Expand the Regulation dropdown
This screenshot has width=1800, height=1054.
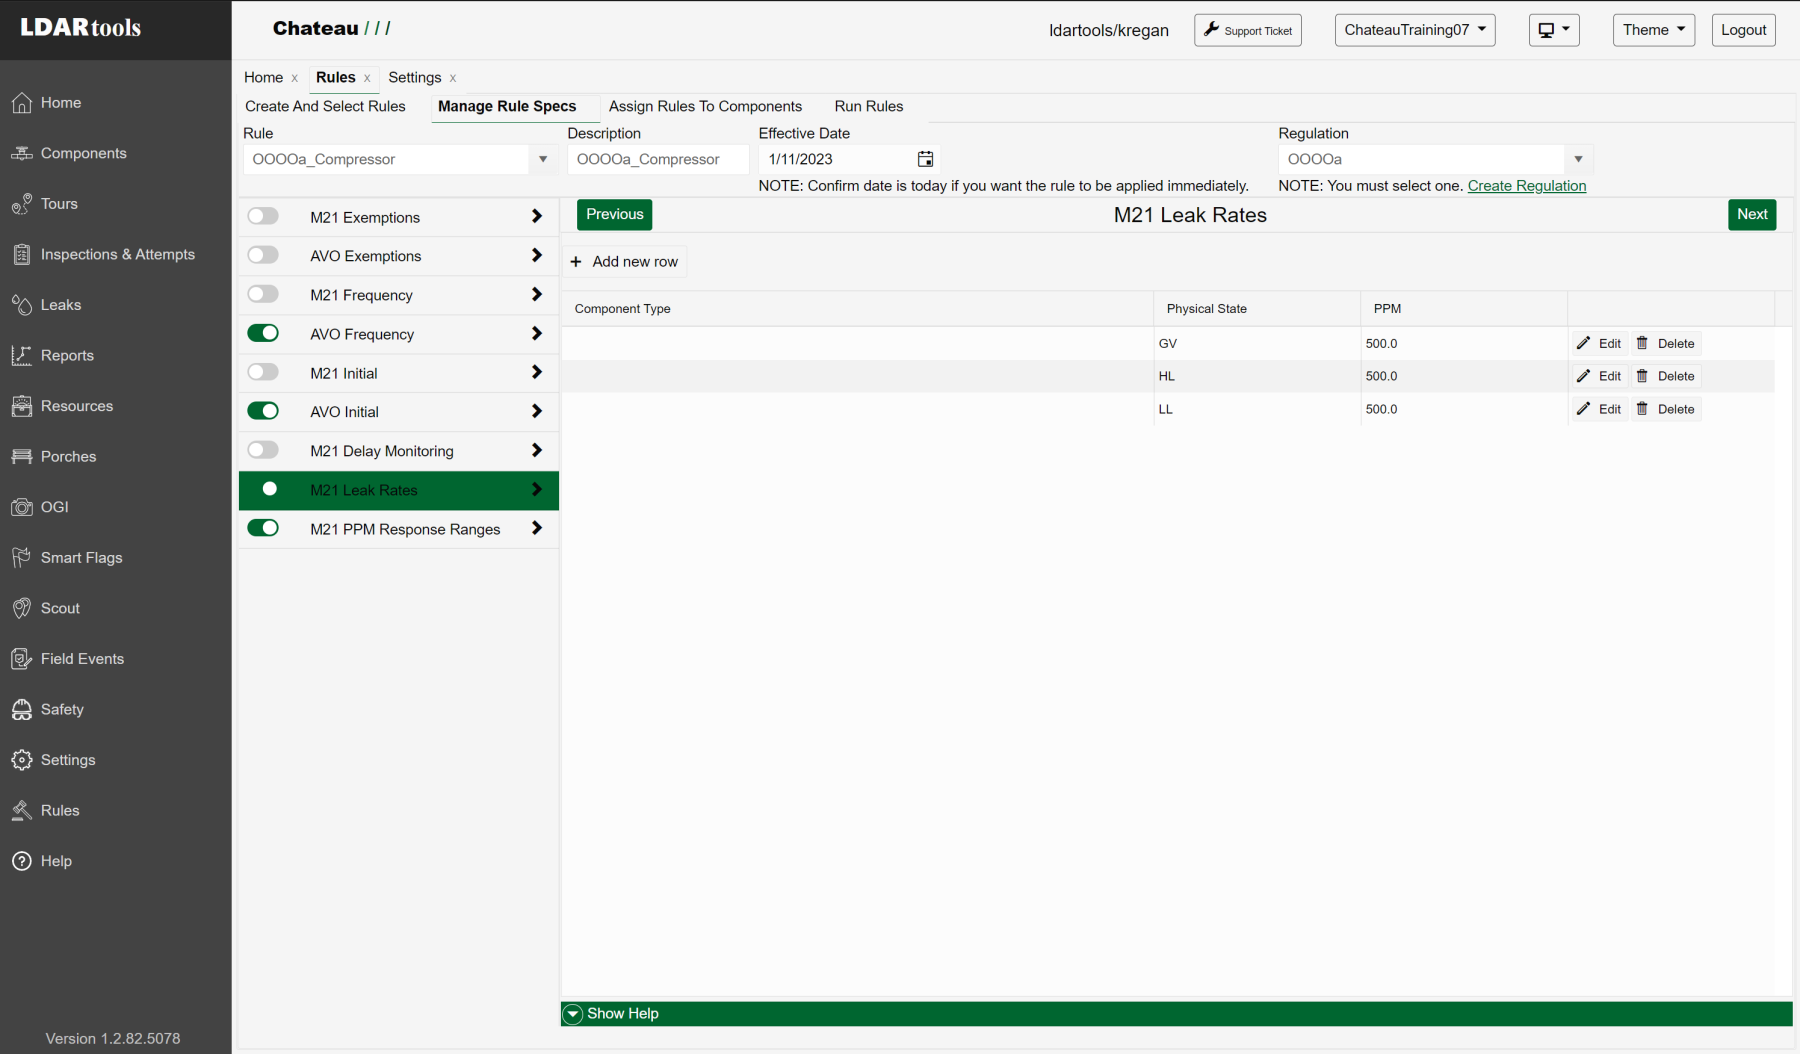[x=1577, y=159]
